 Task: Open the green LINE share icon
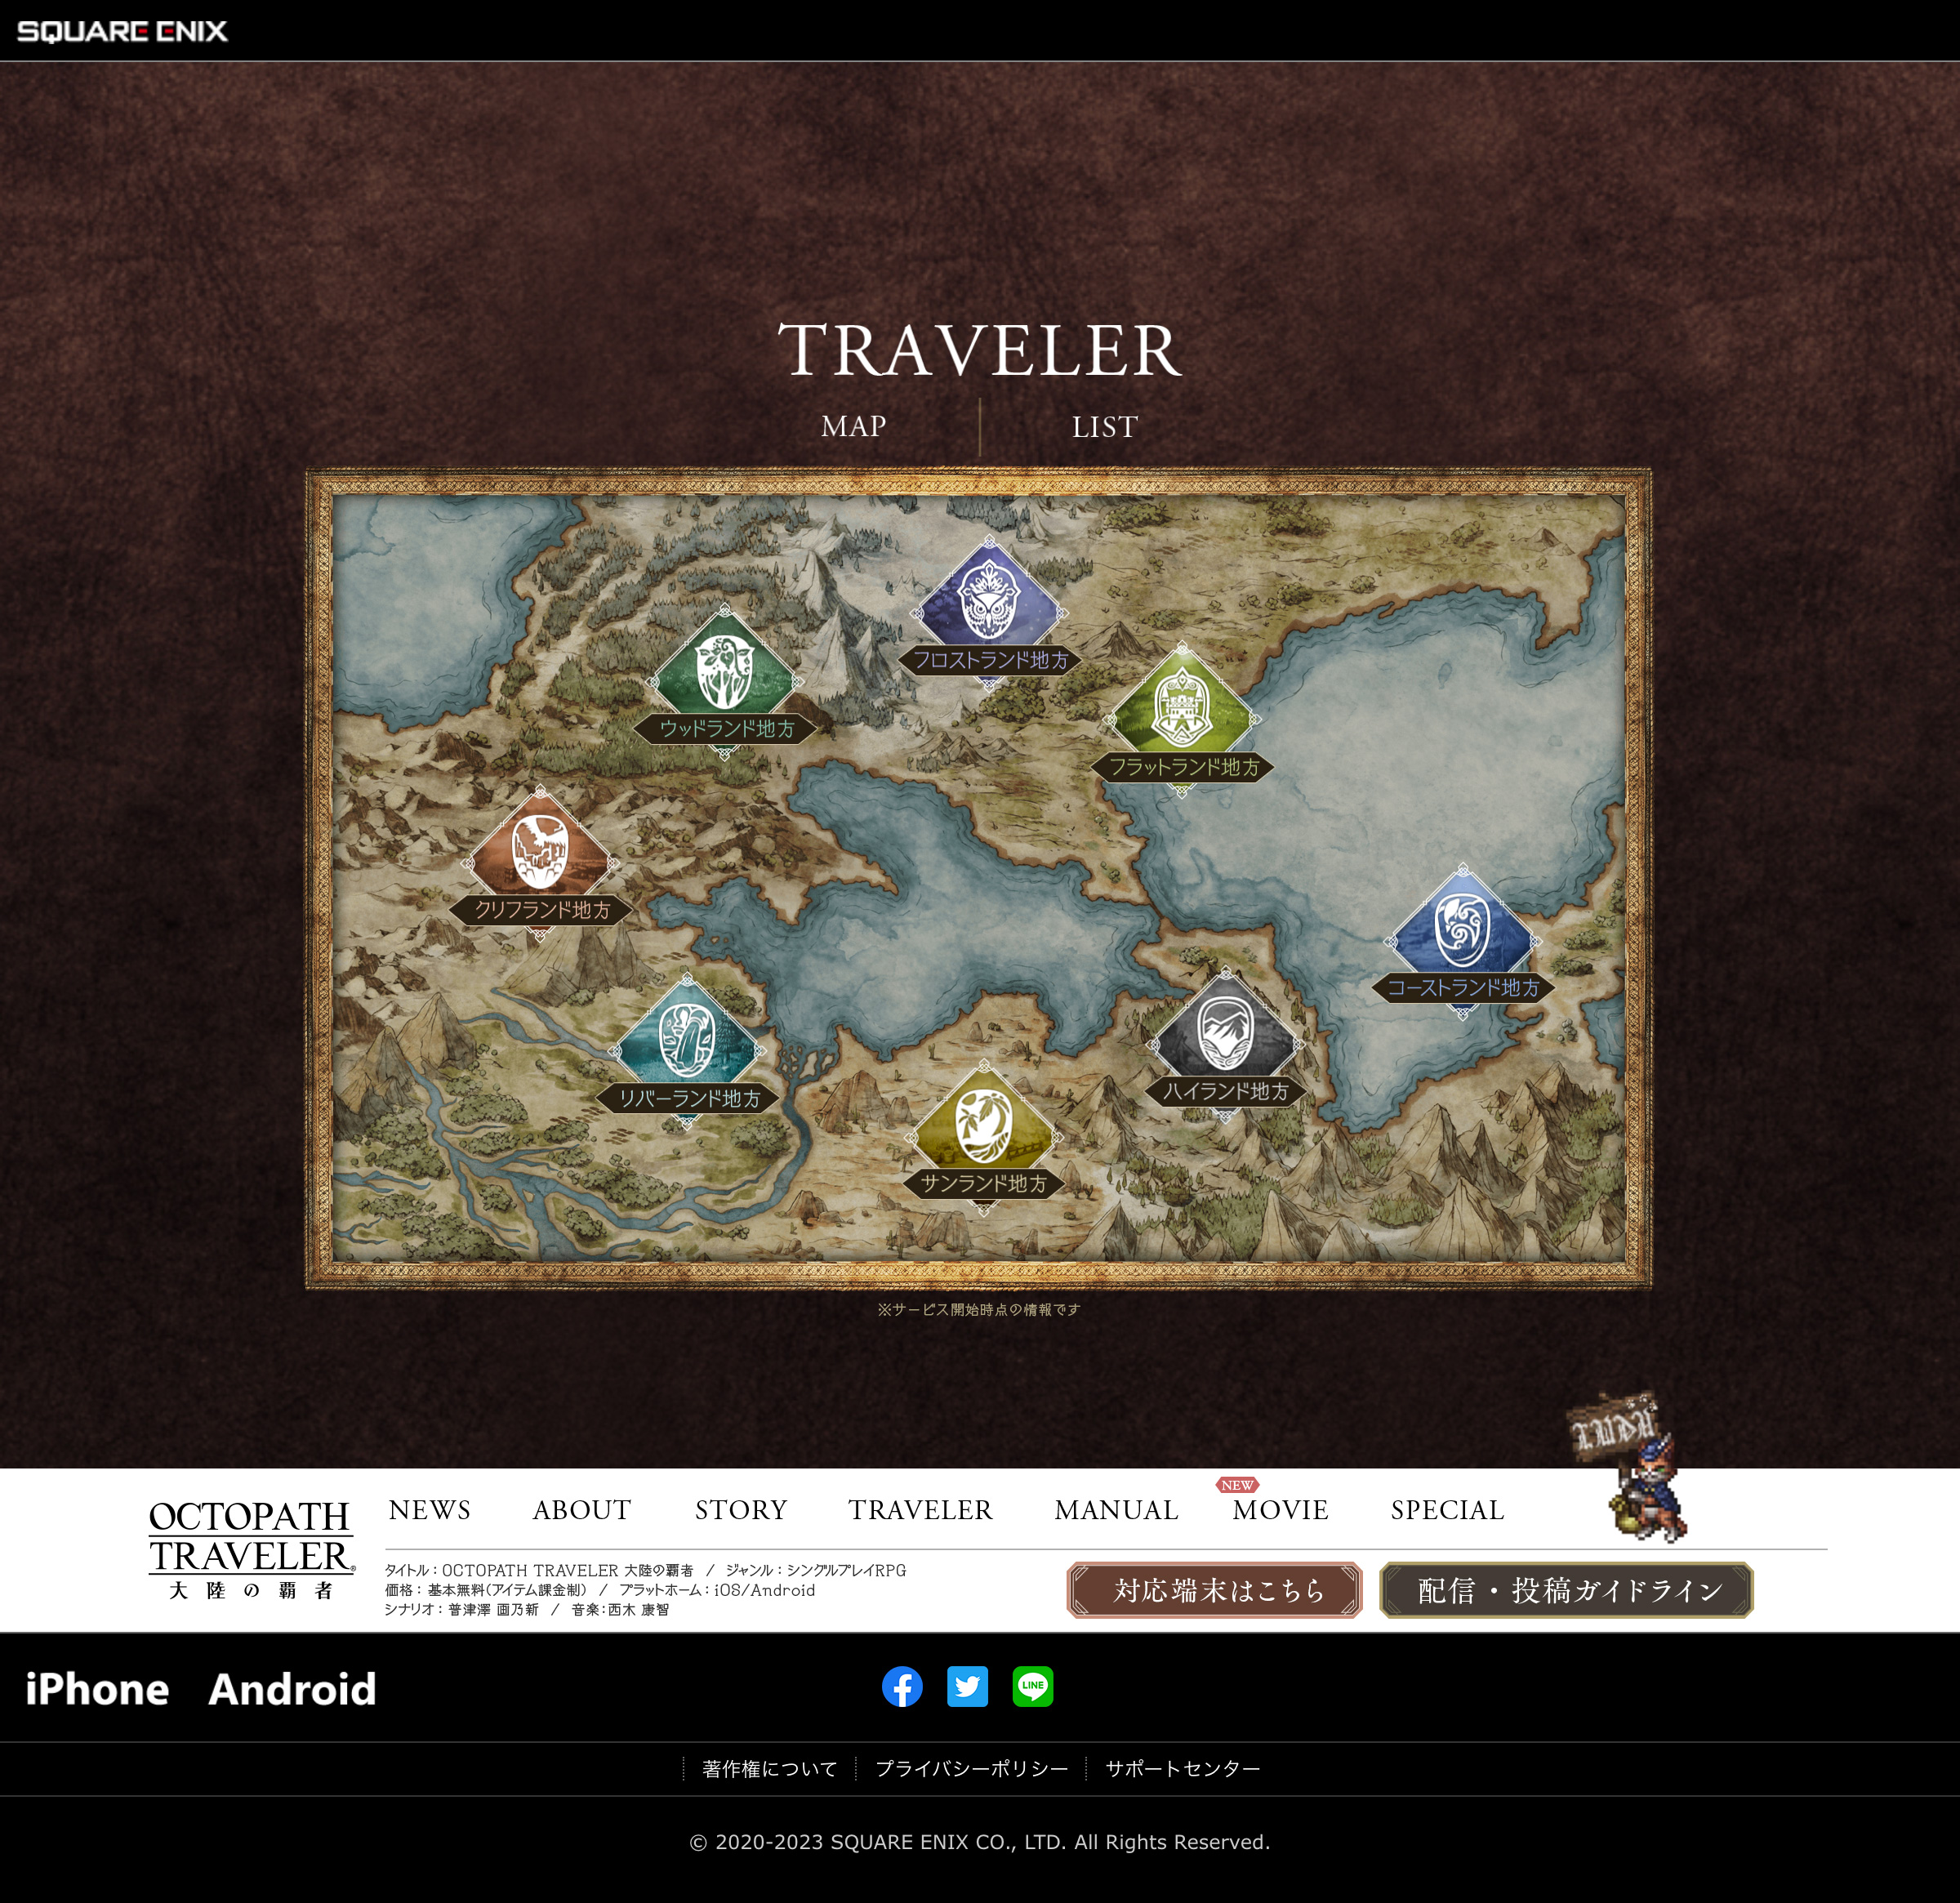tap(1032, 1686)
